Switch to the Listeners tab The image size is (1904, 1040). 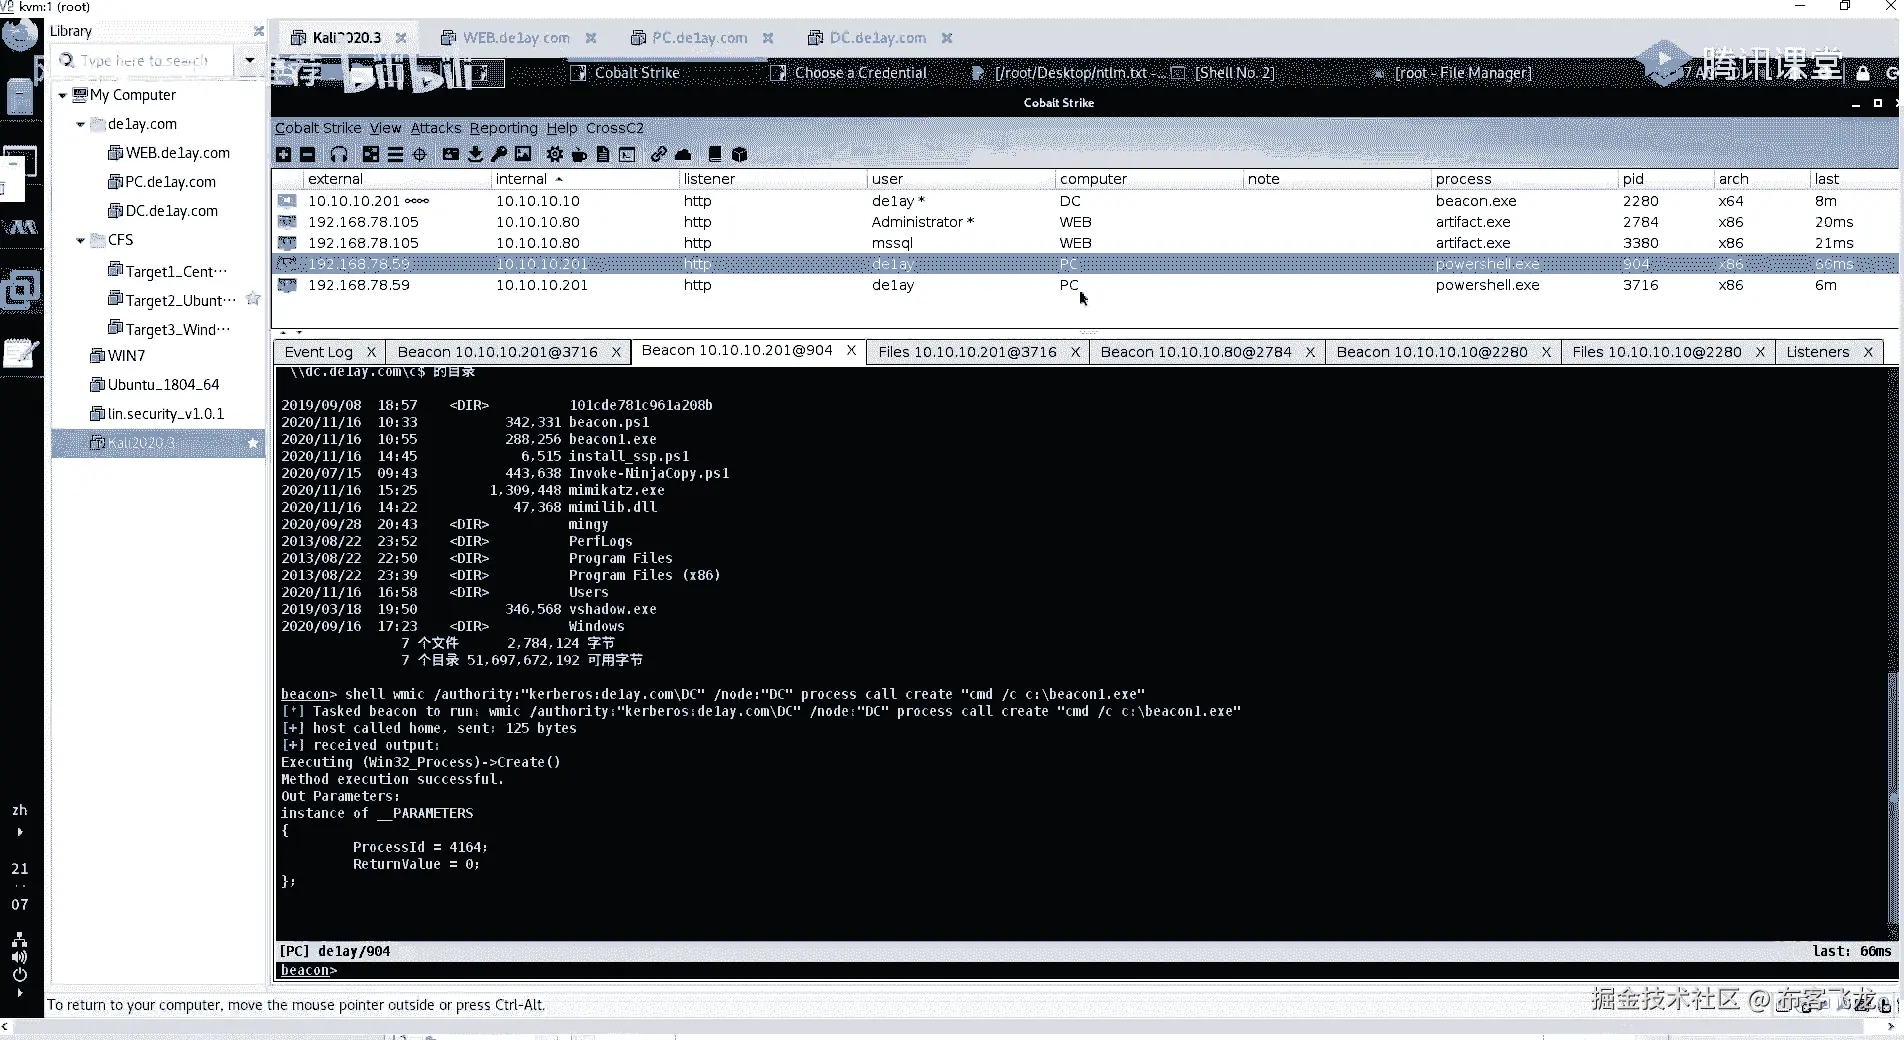tap(1818, 352)
